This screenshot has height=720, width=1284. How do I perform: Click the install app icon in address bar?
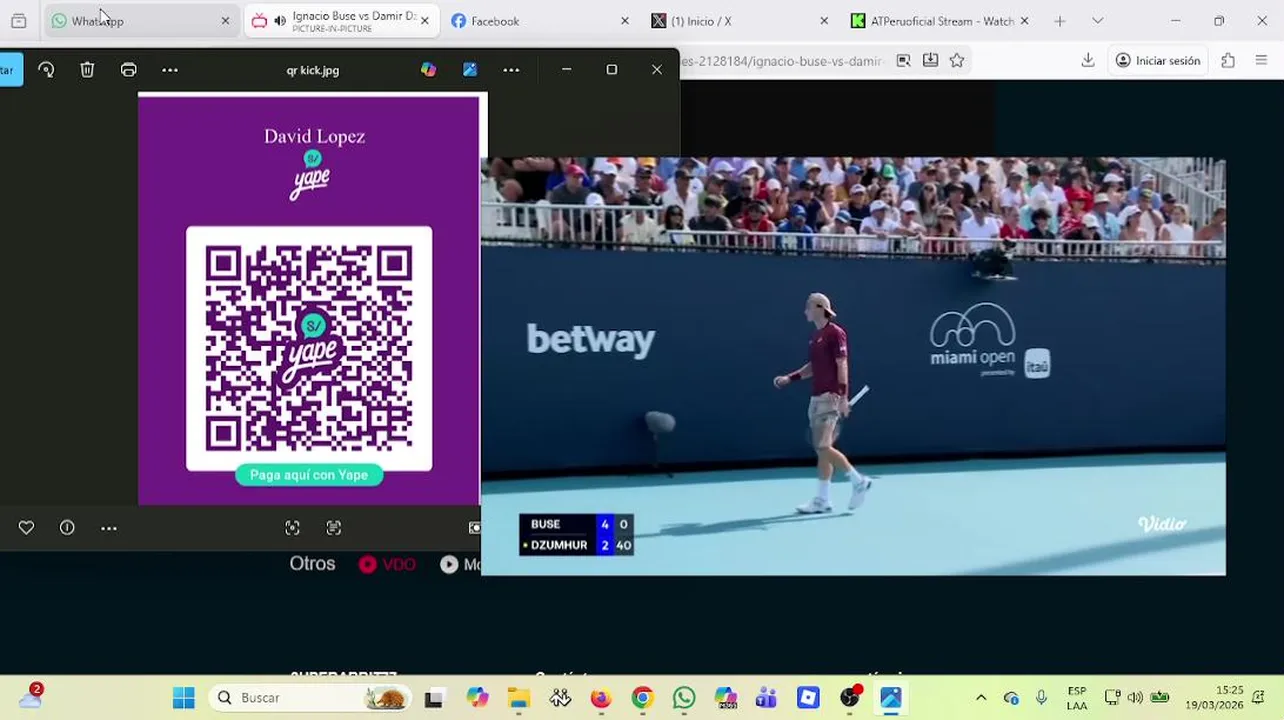930,61
